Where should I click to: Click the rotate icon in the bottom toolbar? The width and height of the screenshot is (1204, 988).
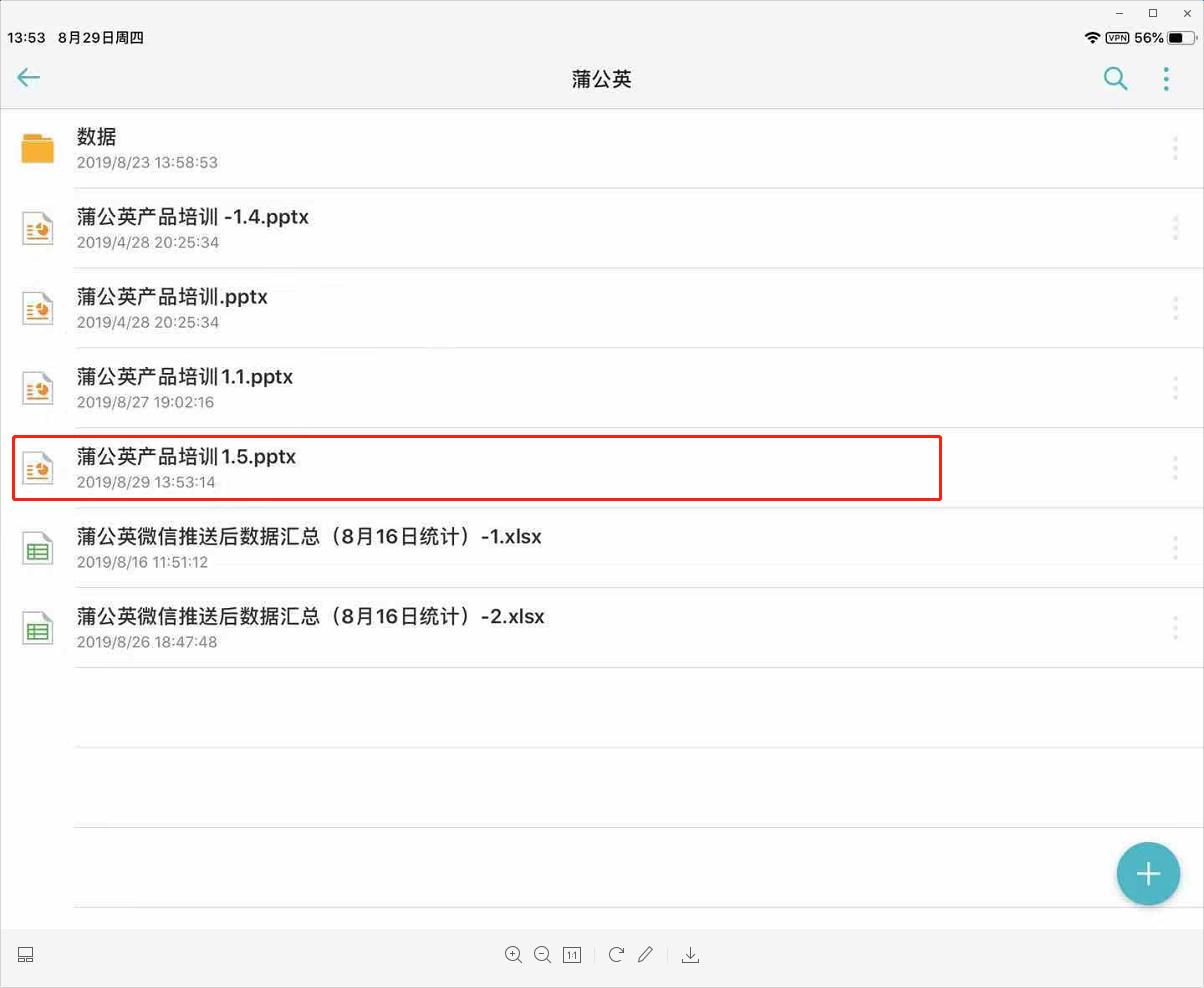pyautogui.click(x=616, y=955)
